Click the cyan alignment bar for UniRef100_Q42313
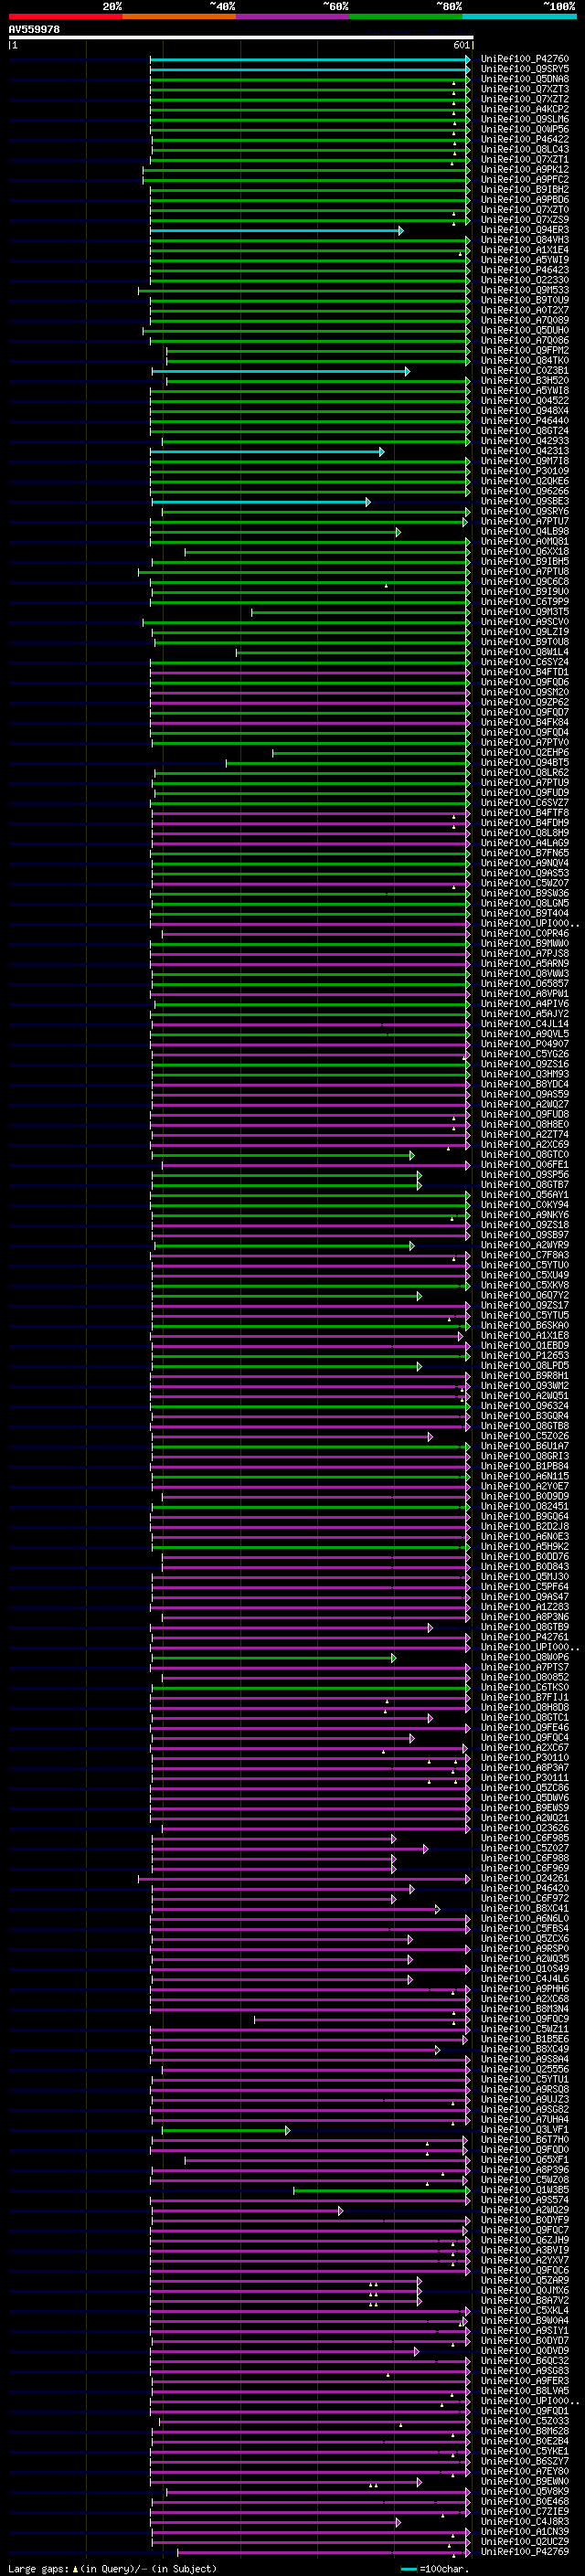 coord(267,452)
